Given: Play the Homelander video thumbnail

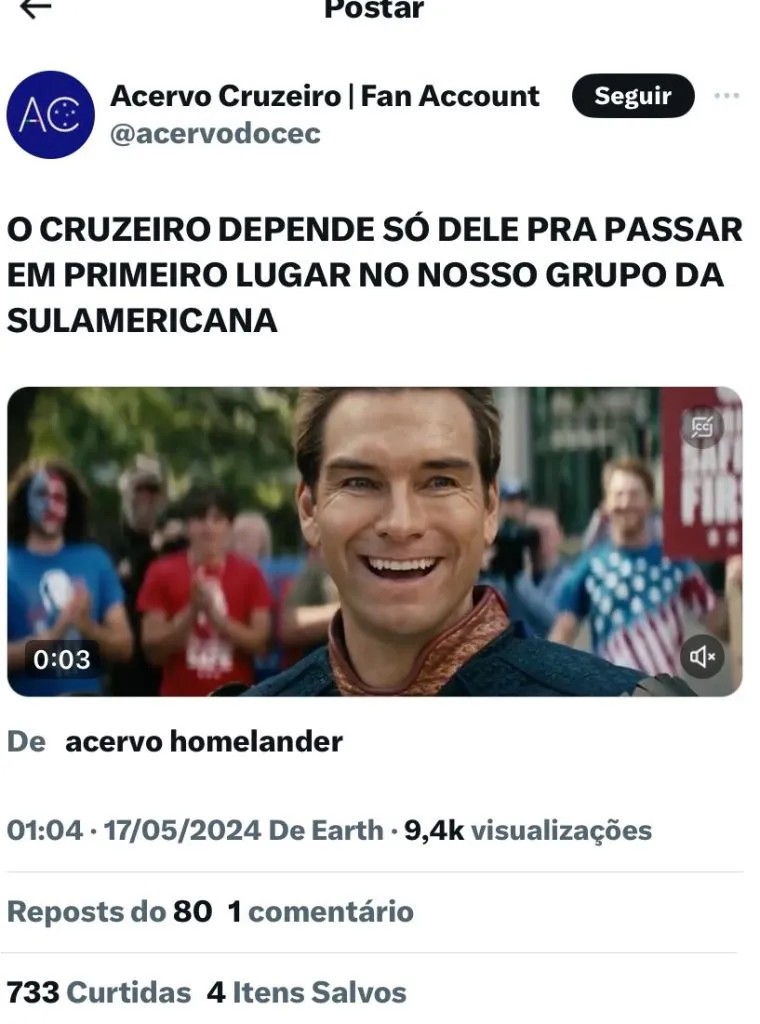Looking at the screenshot, I should click(374, 541).
